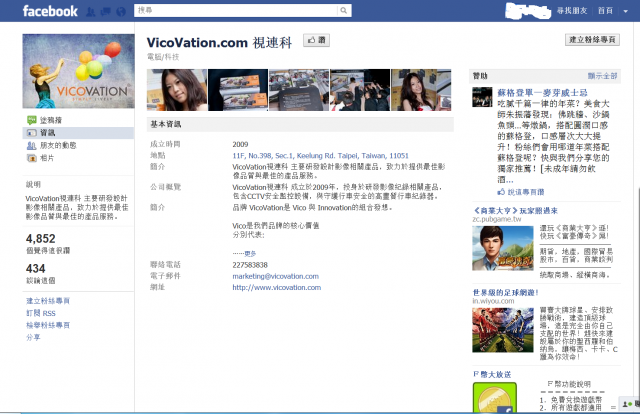Click the friends activity people icon
640x414 pixels.
click(x=32, y=145)
